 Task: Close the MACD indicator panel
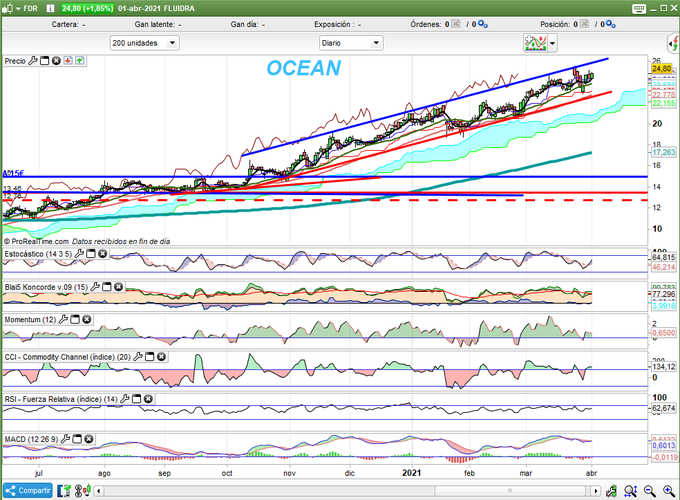tap(89, 439)
